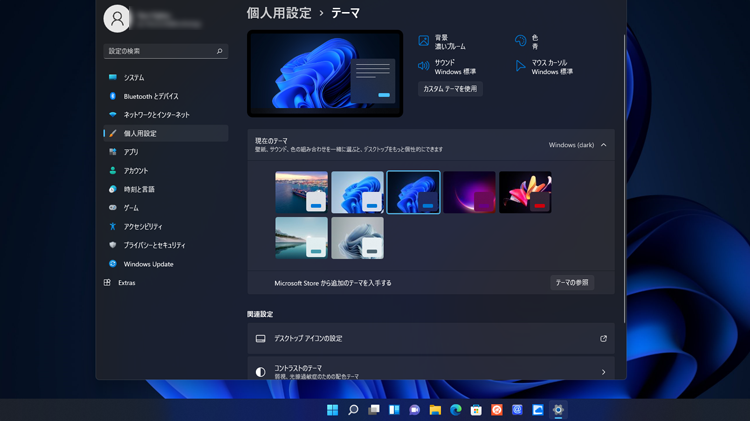This screenshot has width=750, height=421.
Task: Click the ゲーム controller icon
Action: coord(112,208)
